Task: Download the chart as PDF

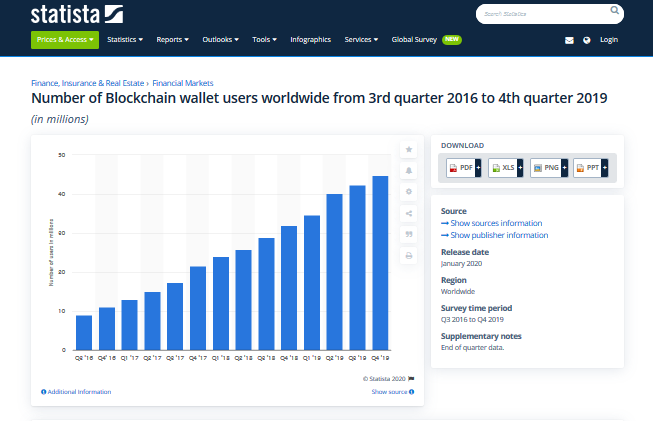Action: (464, 167)
